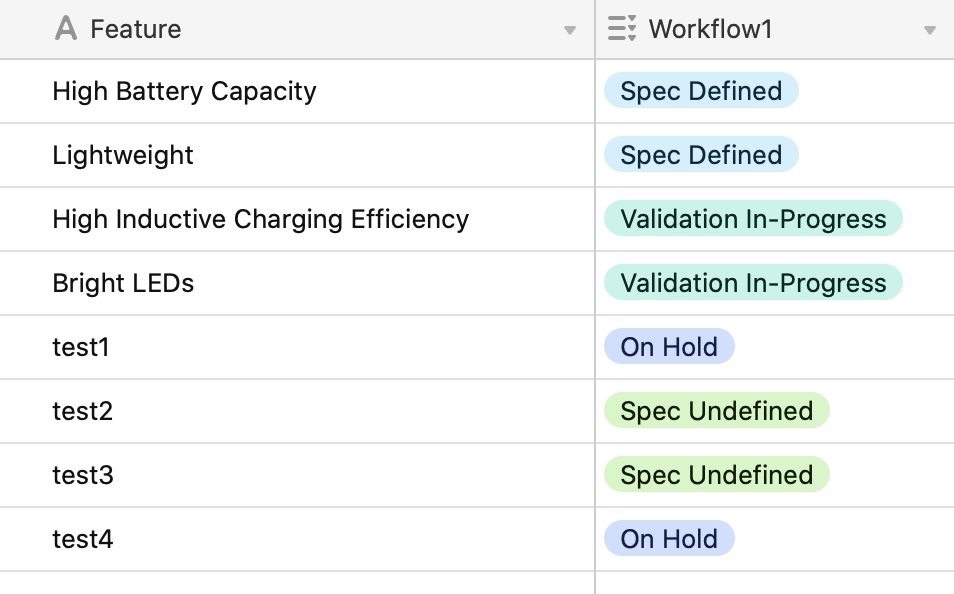Click Spec Defined tag for High Battery Capacity

[701, 91]
